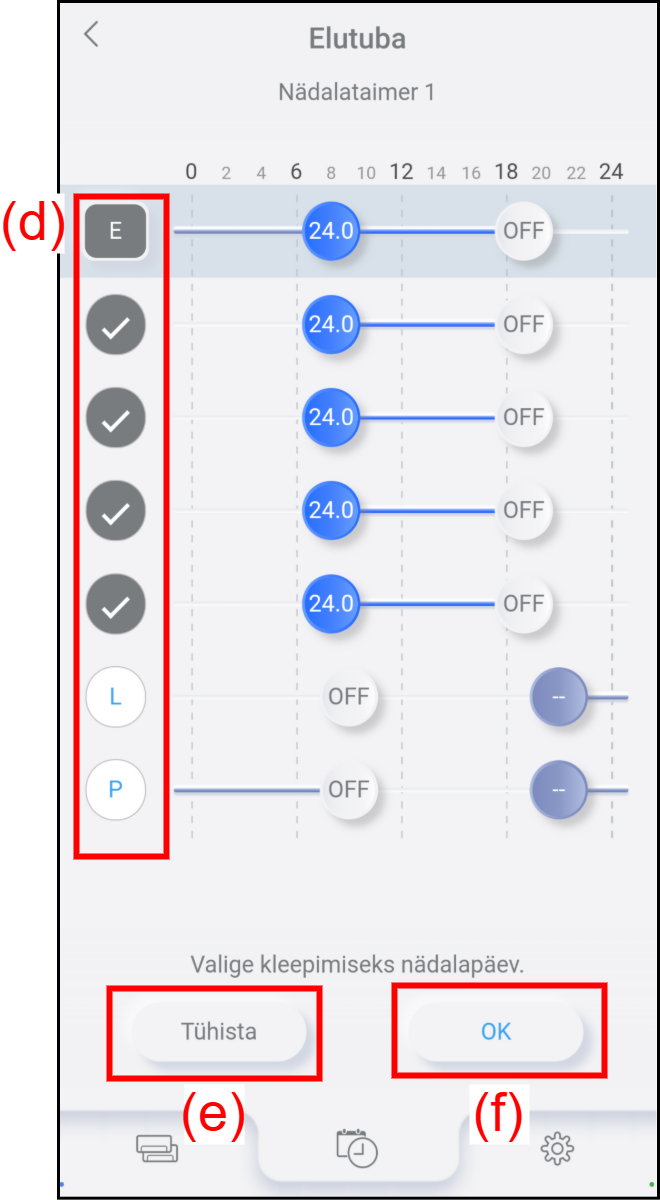
Task: Go back using the top-left arrow
Action: pyautogui.click(x=92, y=35)
